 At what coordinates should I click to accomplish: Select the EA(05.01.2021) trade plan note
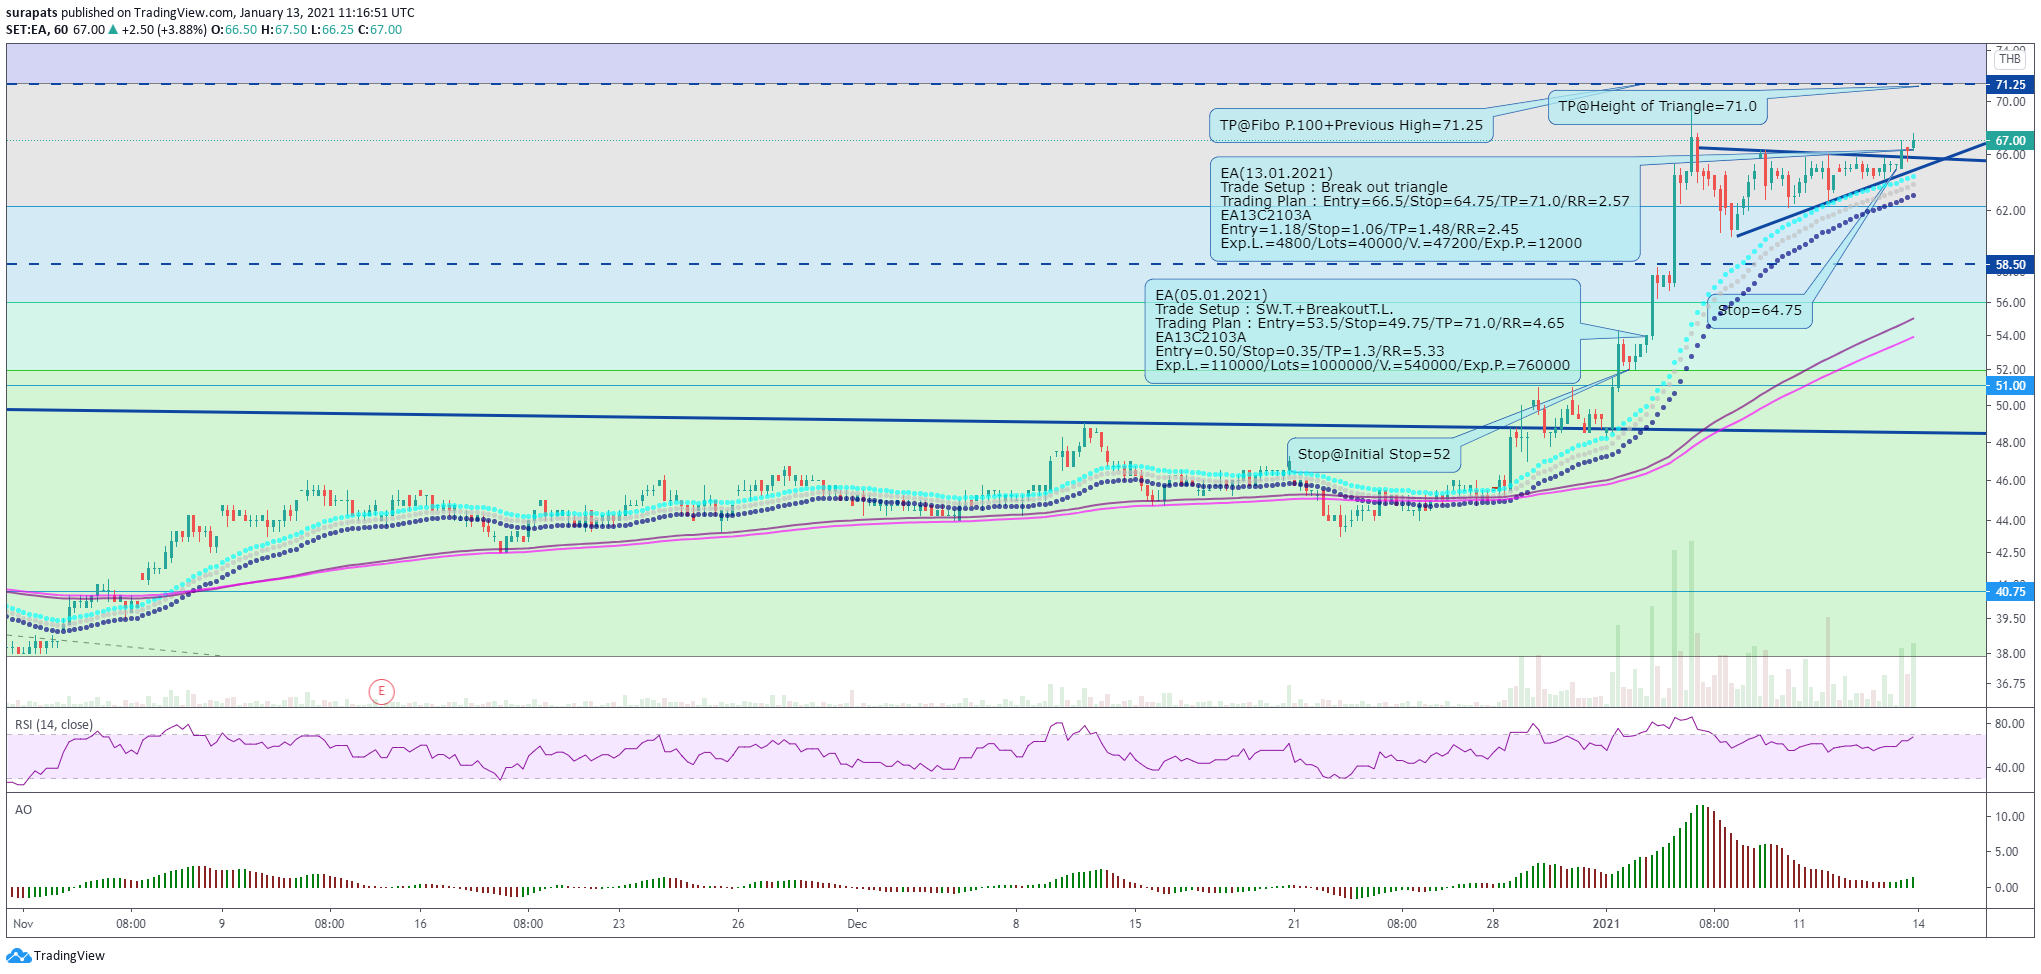[x=1362, y=331]
